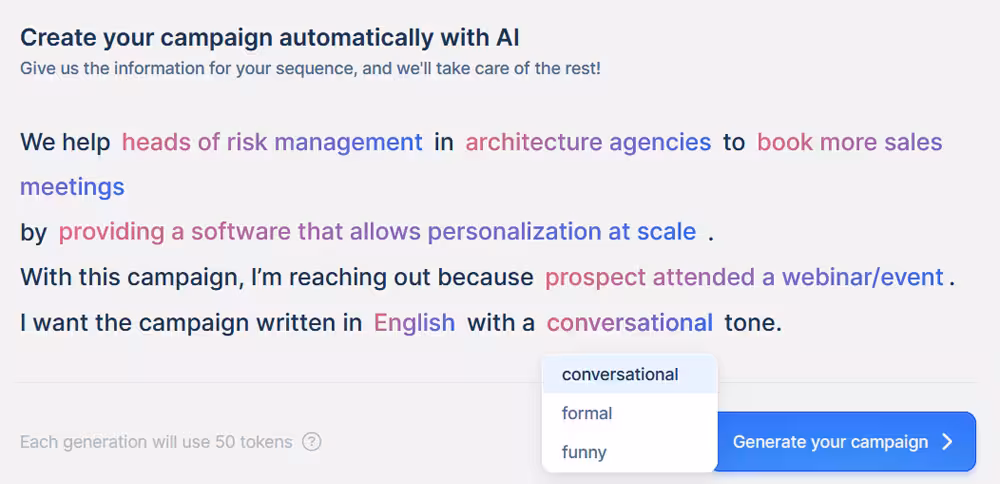Choose the 'formal' tone option
This screenshot has height=484, width=1000.
click(587, 413)
